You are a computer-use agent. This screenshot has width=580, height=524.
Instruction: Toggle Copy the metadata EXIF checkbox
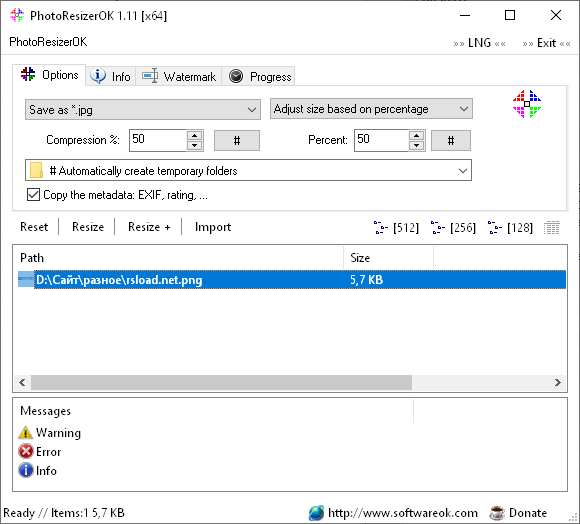click(33, 195)
